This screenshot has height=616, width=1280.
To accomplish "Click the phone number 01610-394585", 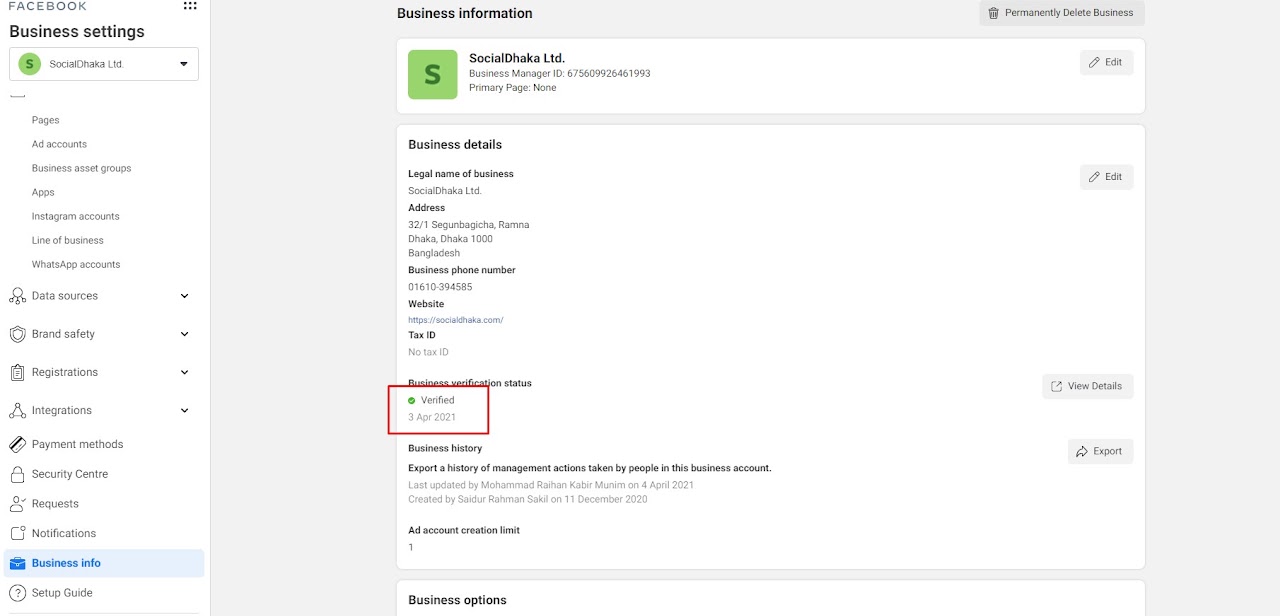I will (440, 287).
